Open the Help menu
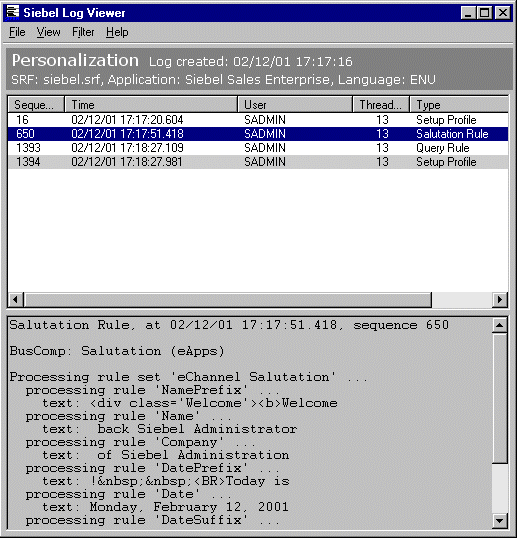 click(x=117, y=32)
